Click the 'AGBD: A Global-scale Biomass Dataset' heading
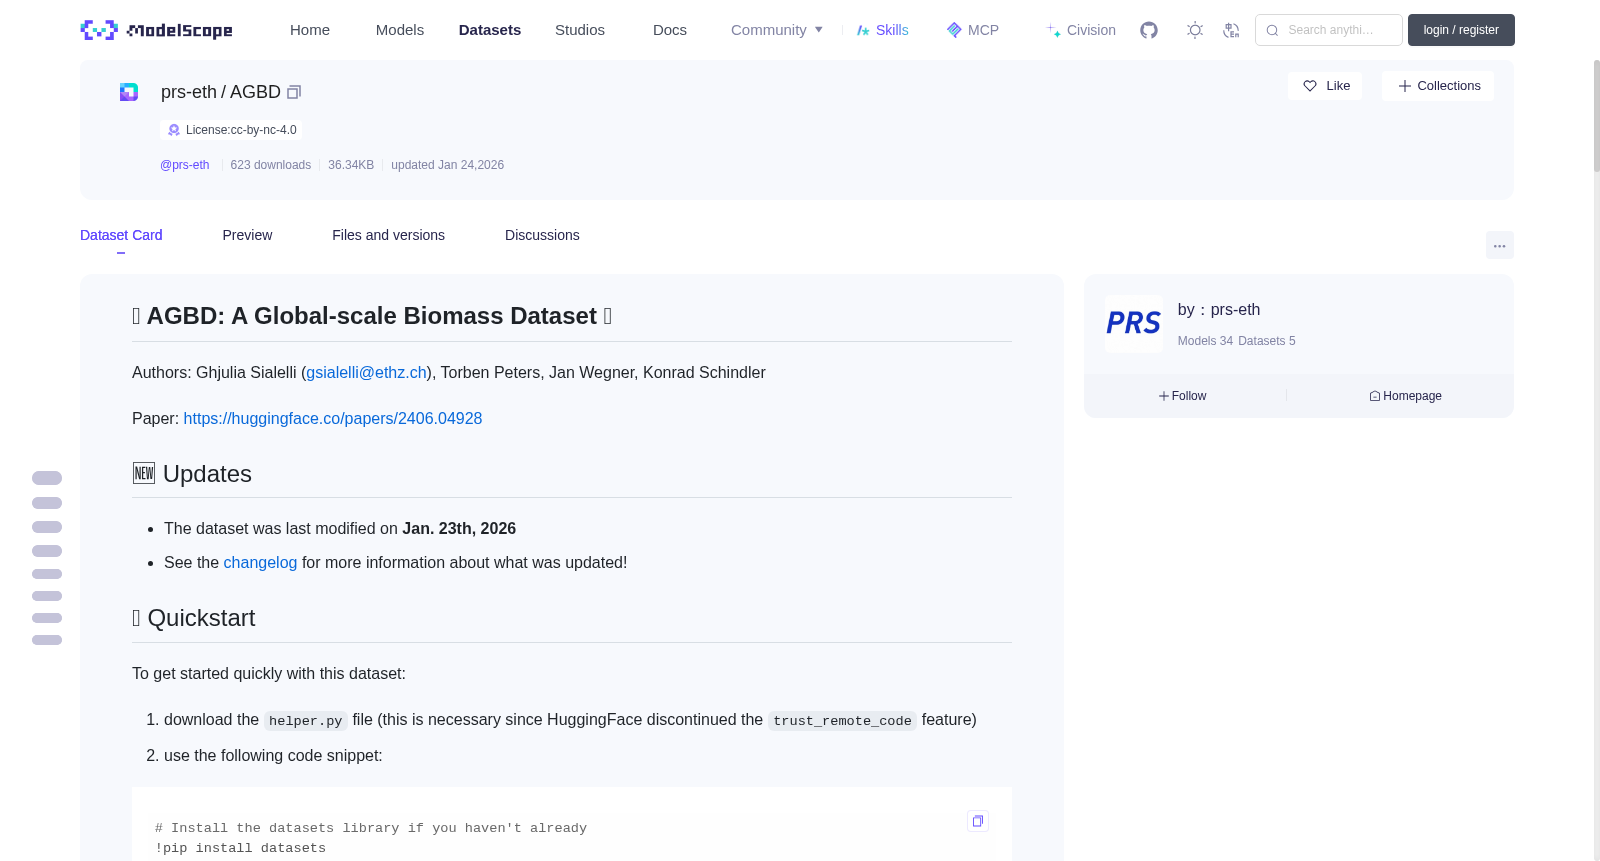This screenshot has width=1600, height=861. [x=372, y=316]
